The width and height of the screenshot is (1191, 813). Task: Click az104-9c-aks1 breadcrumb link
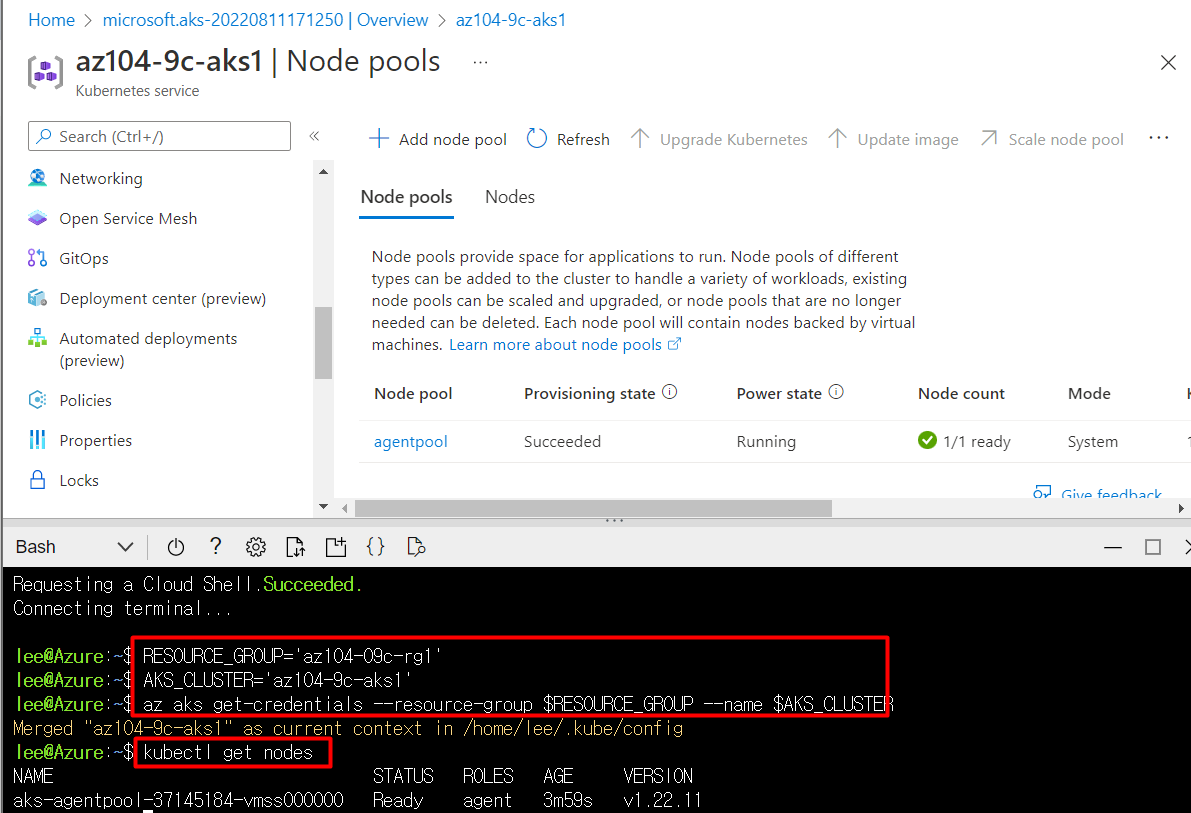pyautogui.click(x=510, y=20)
